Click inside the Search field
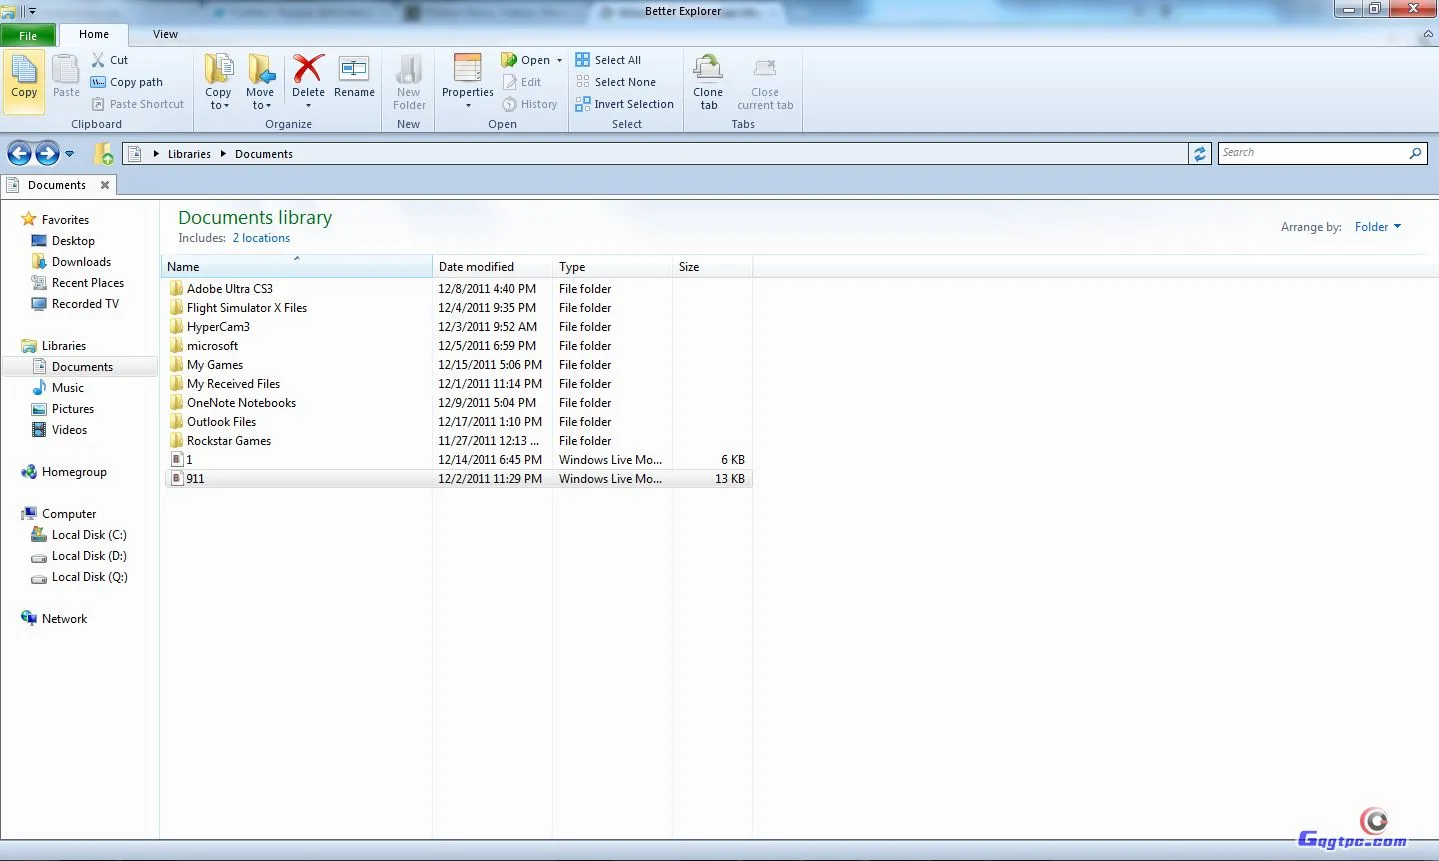This screenshot has height=861, width=1439. click(1312, 153)
